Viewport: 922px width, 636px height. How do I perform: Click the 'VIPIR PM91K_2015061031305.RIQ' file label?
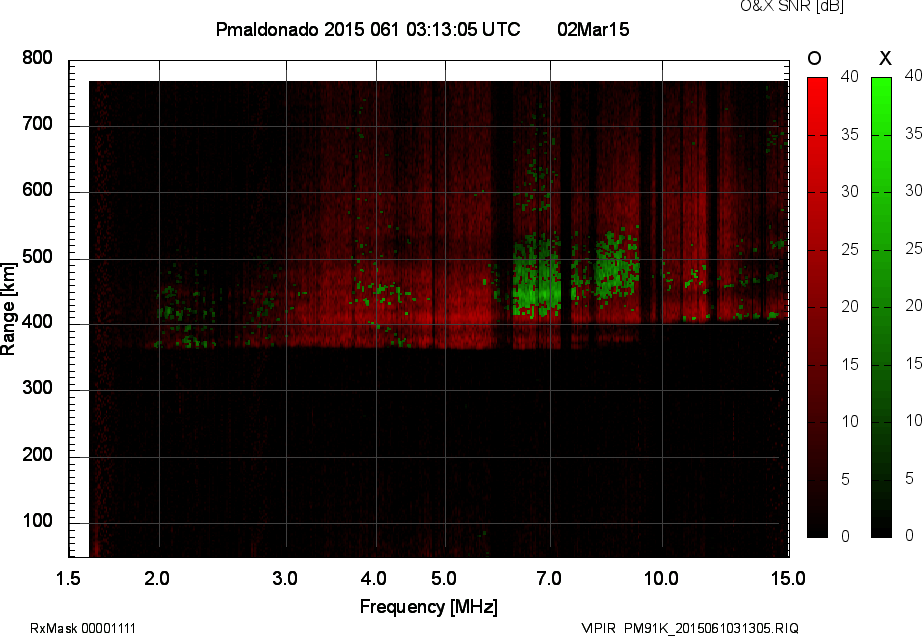(x=690, y=628)
